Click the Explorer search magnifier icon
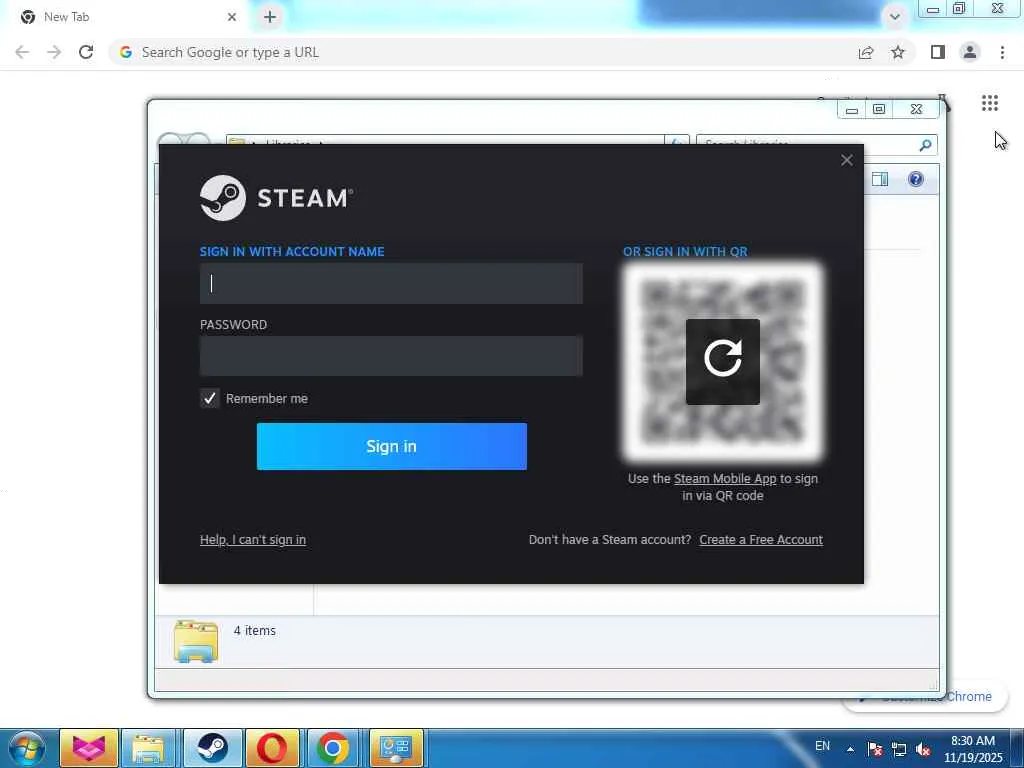The height and width of the screenshot is (768, 1024). click(x=925, y=145)
